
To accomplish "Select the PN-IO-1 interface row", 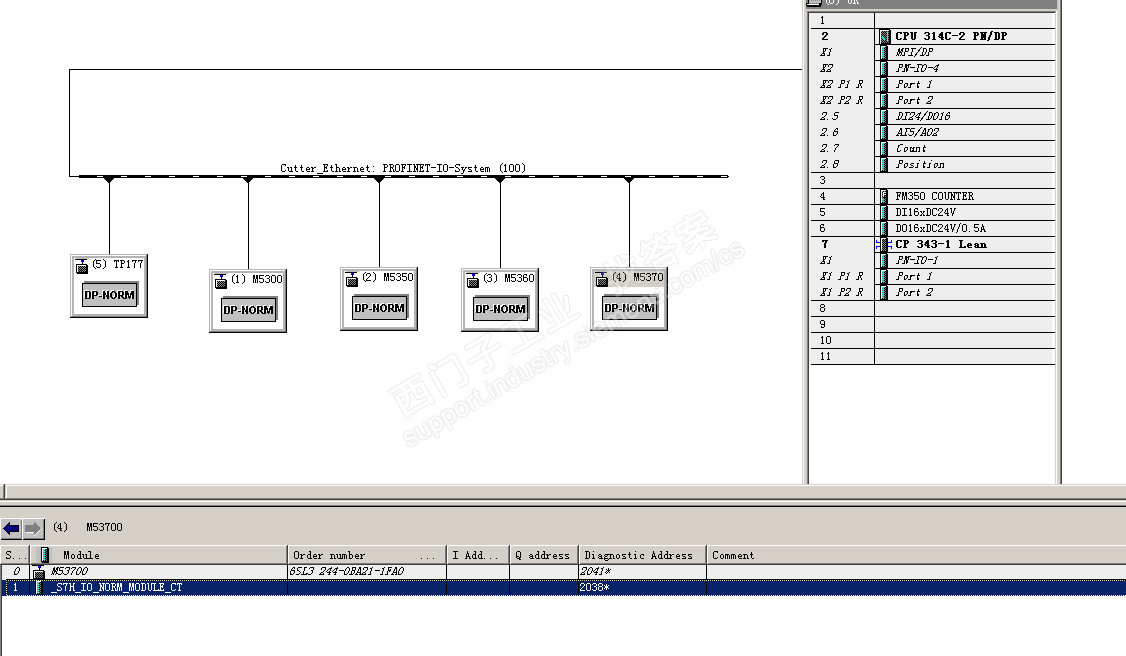I will point(933,261).
